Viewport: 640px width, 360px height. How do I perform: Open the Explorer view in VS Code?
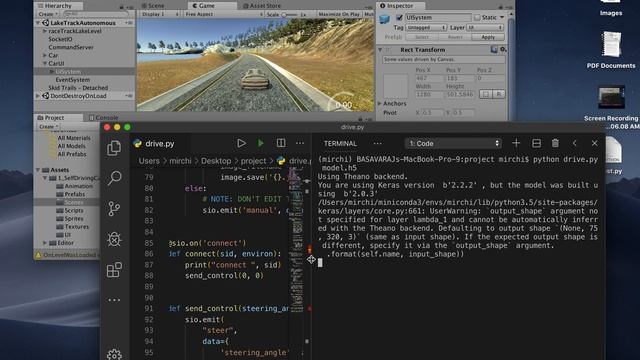pyautogui.click(x=114, y=148)
